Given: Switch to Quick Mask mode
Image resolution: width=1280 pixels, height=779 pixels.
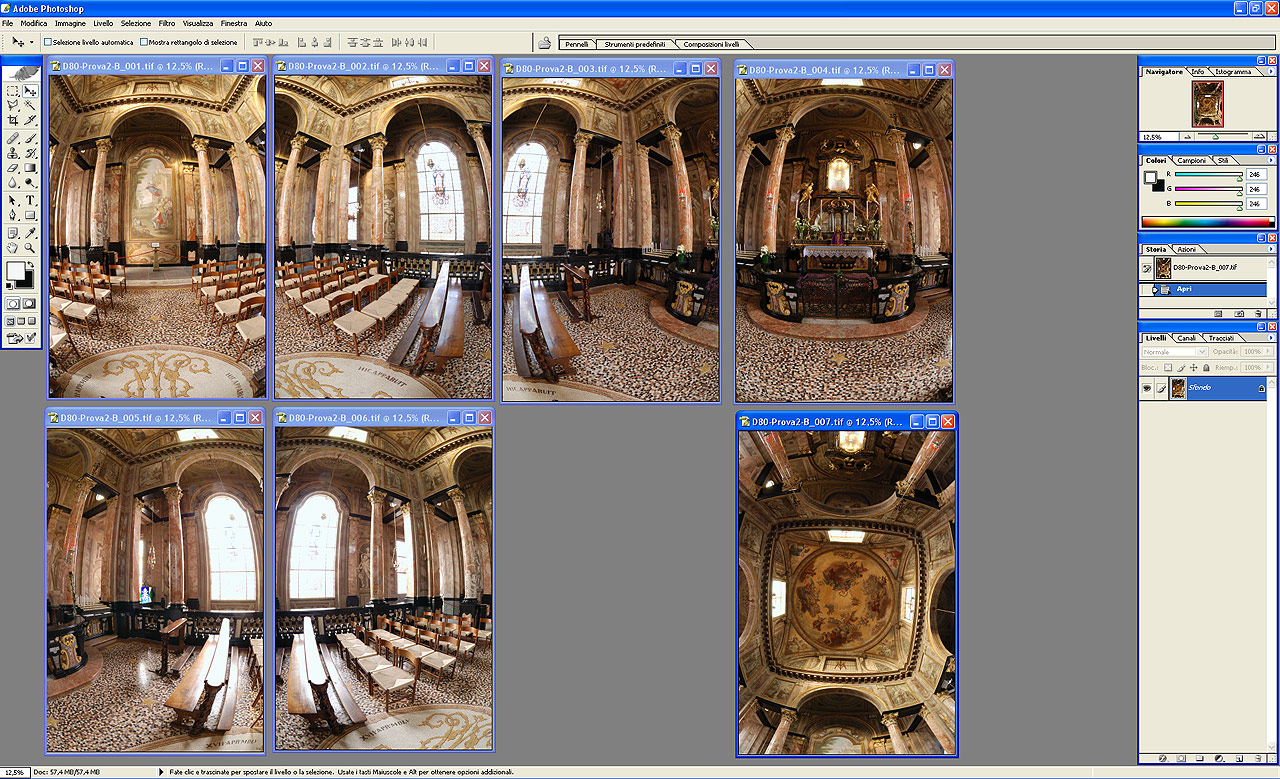Looking at the screenshot, I should pos(29,304).
